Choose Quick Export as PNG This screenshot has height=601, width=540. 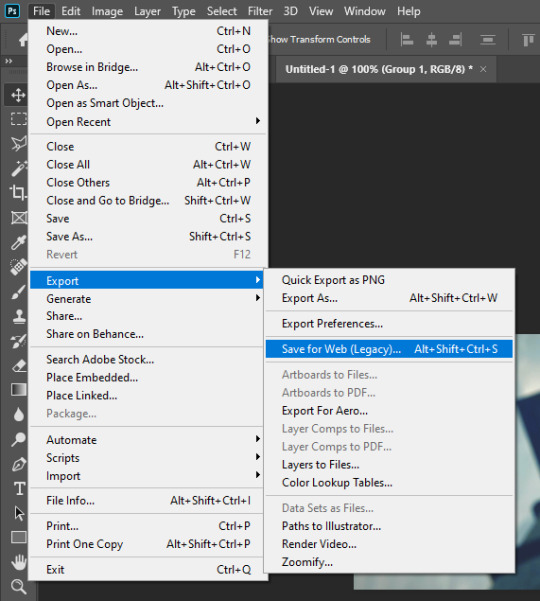(x=389, y=280)
